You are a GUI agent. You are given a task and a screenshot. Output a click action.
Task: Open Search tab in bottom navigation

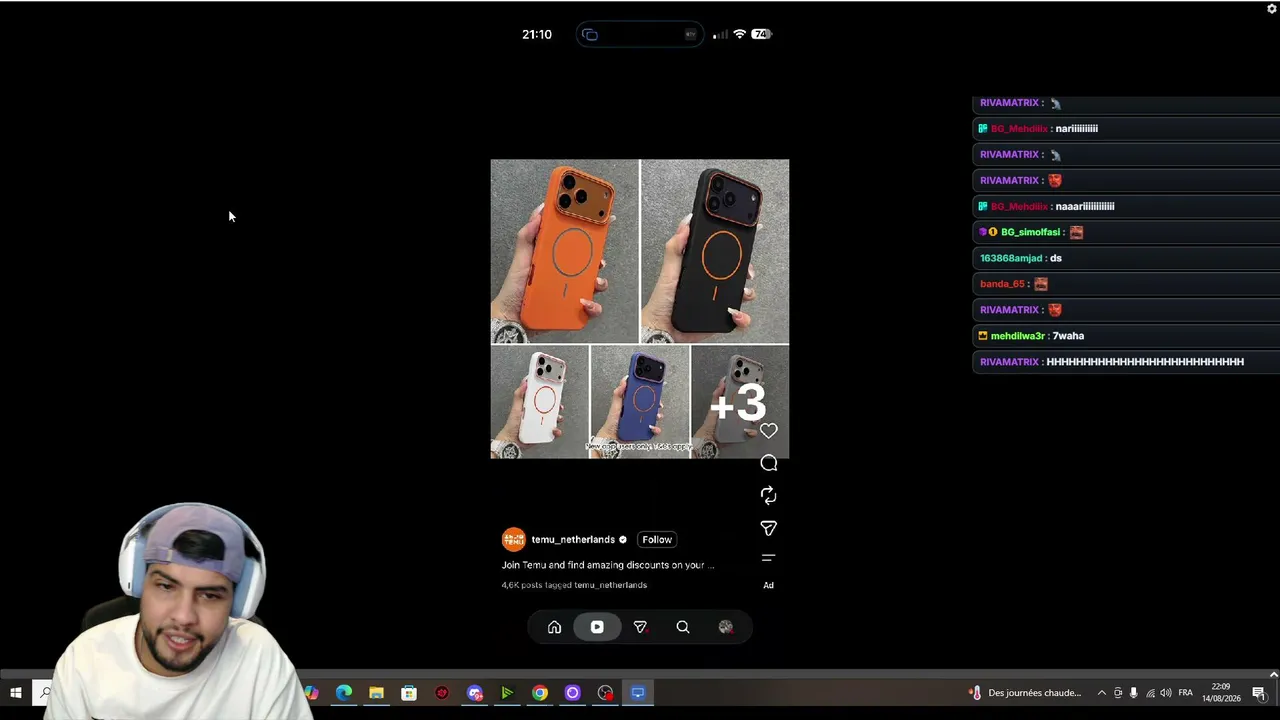pos(683,627)
